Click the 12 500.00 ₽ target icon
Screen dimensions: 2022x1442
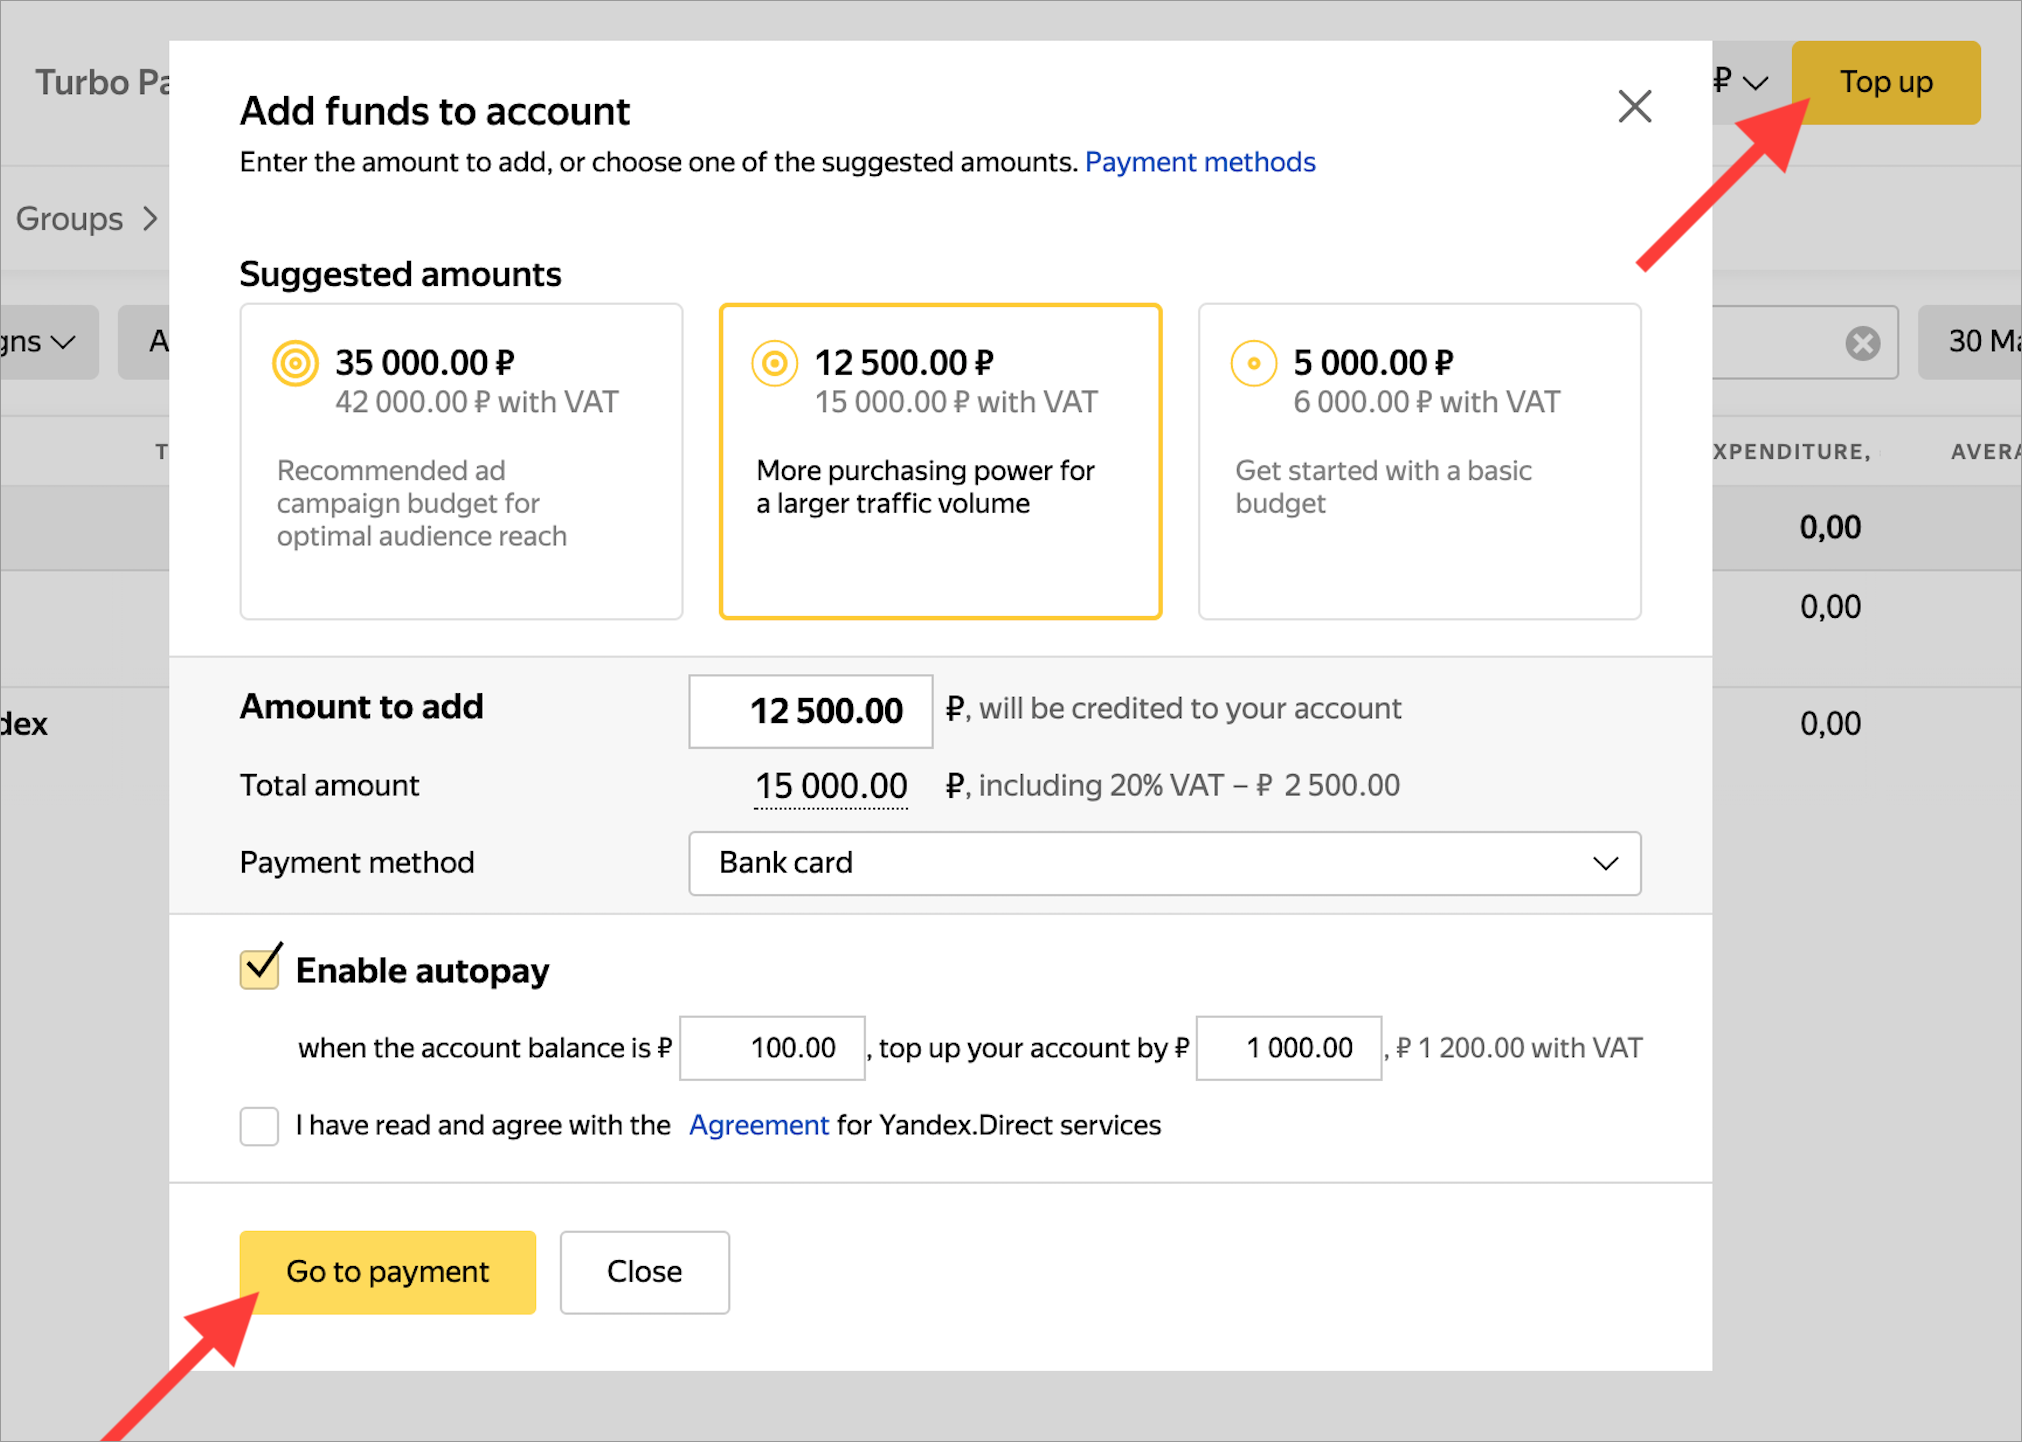pyautogui.click(x=774, y=363)
